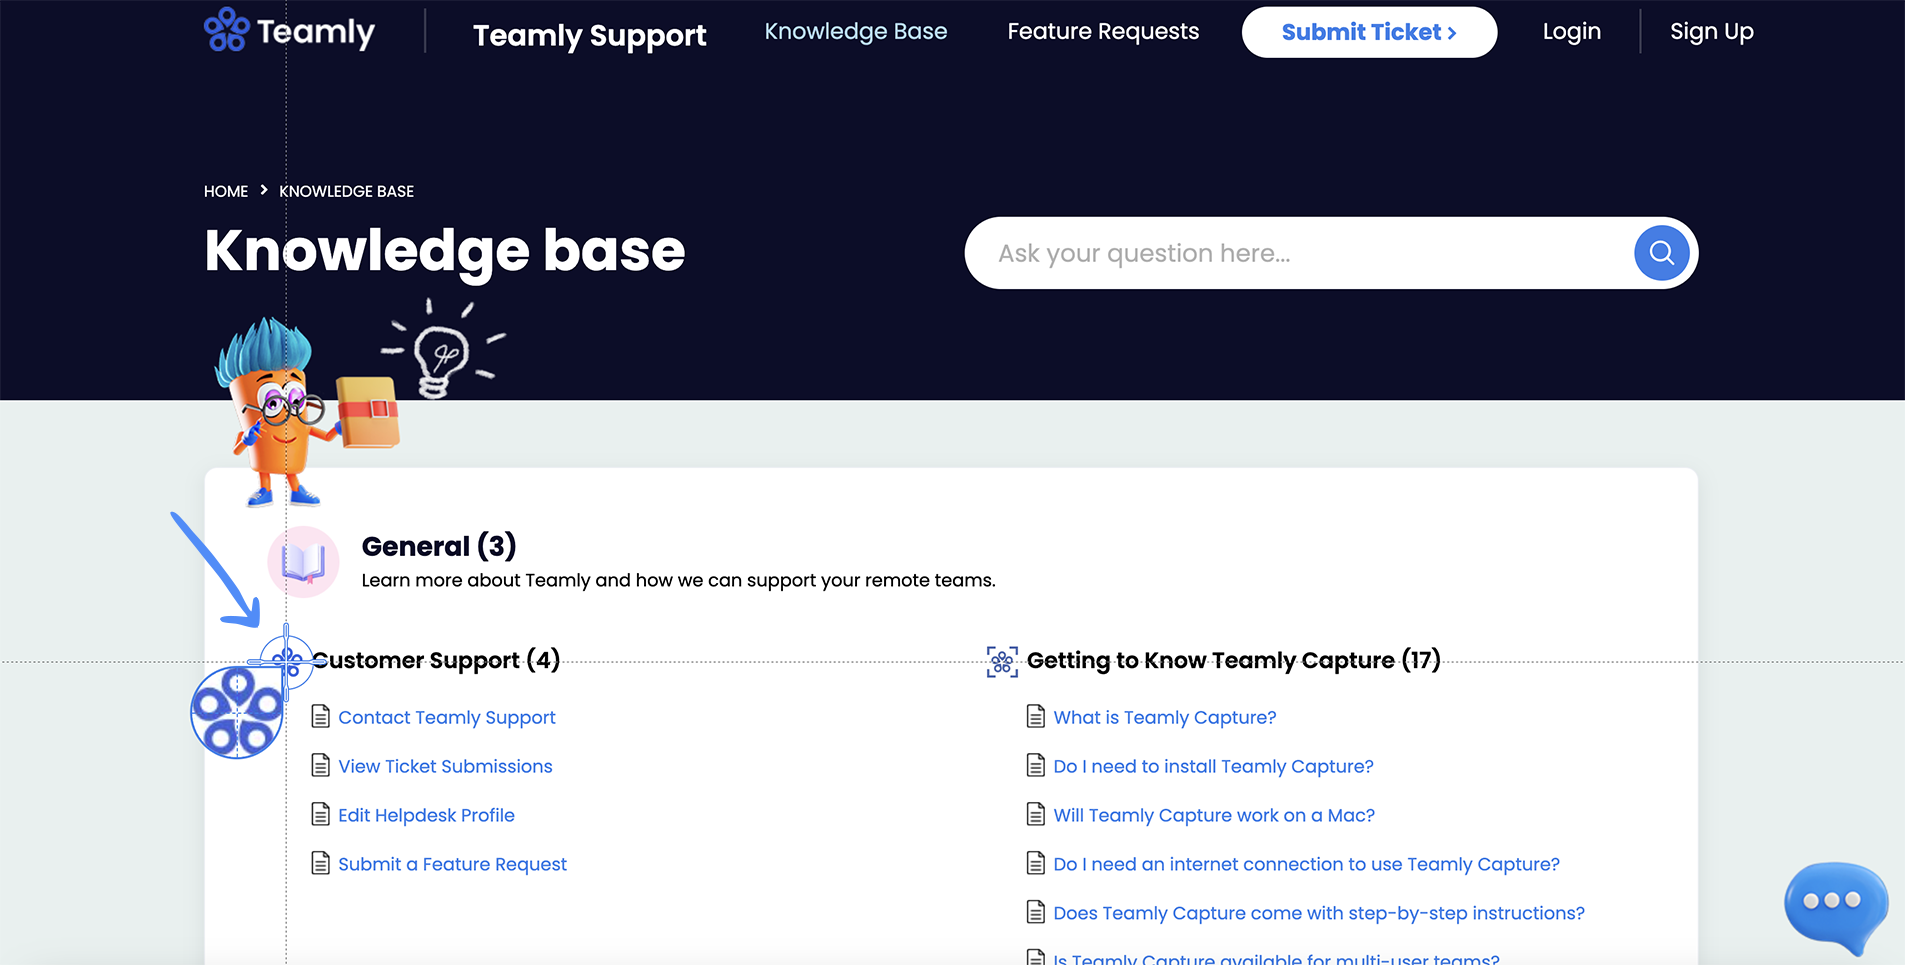1905x965 pixels.
Task: Click the General category description text
Action: pyautogui.click(x=678, y=580)
